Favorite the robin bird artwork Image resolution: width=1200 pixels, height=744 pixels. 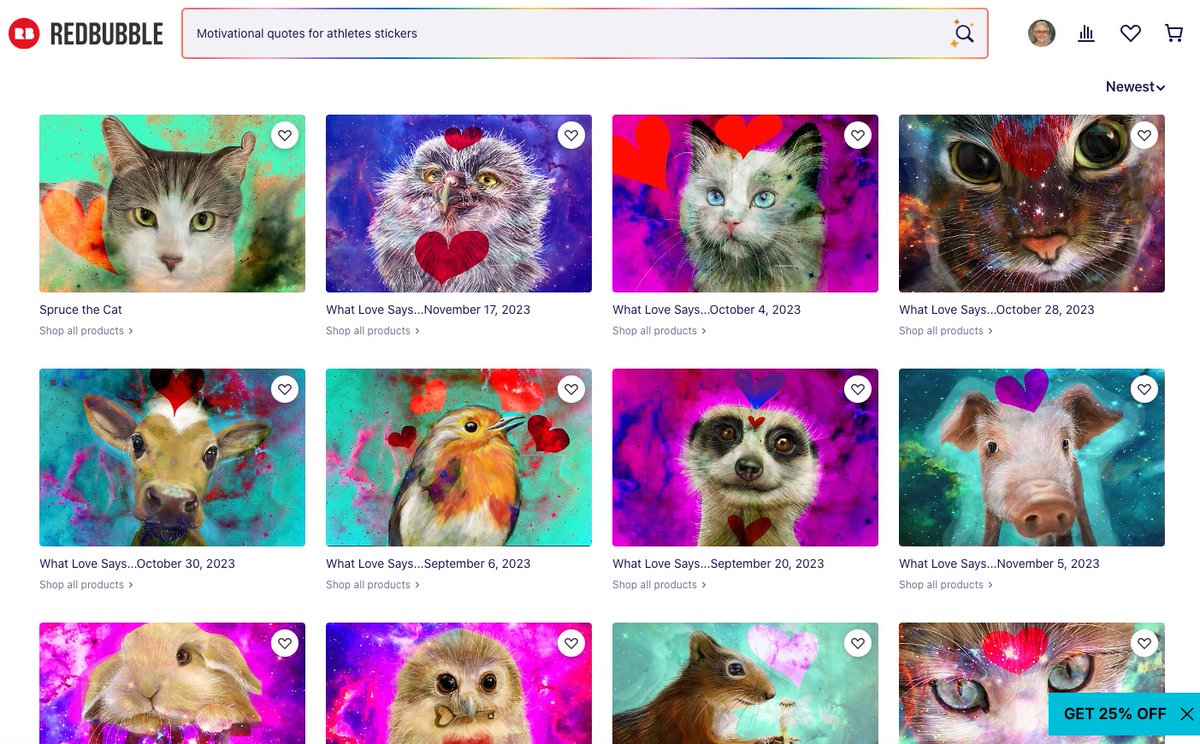571,389
